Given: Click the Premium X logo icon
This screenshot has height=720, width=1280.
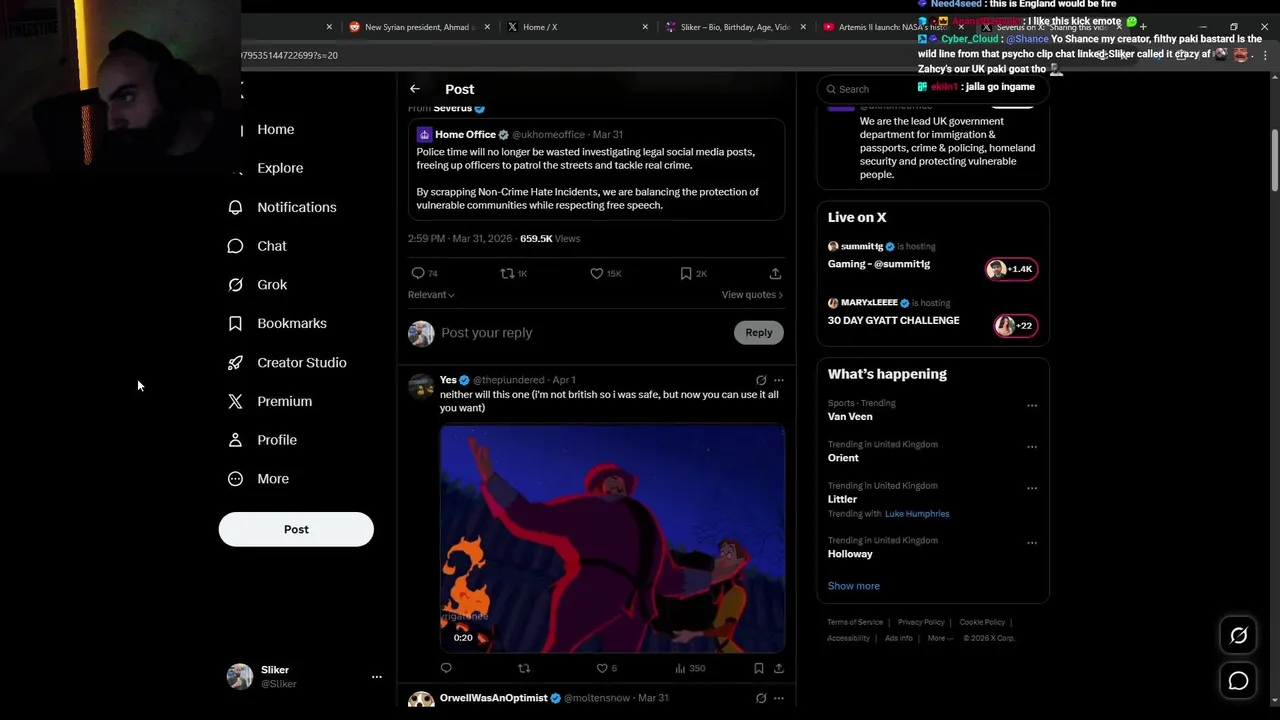Looking at the screenshot, I should click(235, 401).
